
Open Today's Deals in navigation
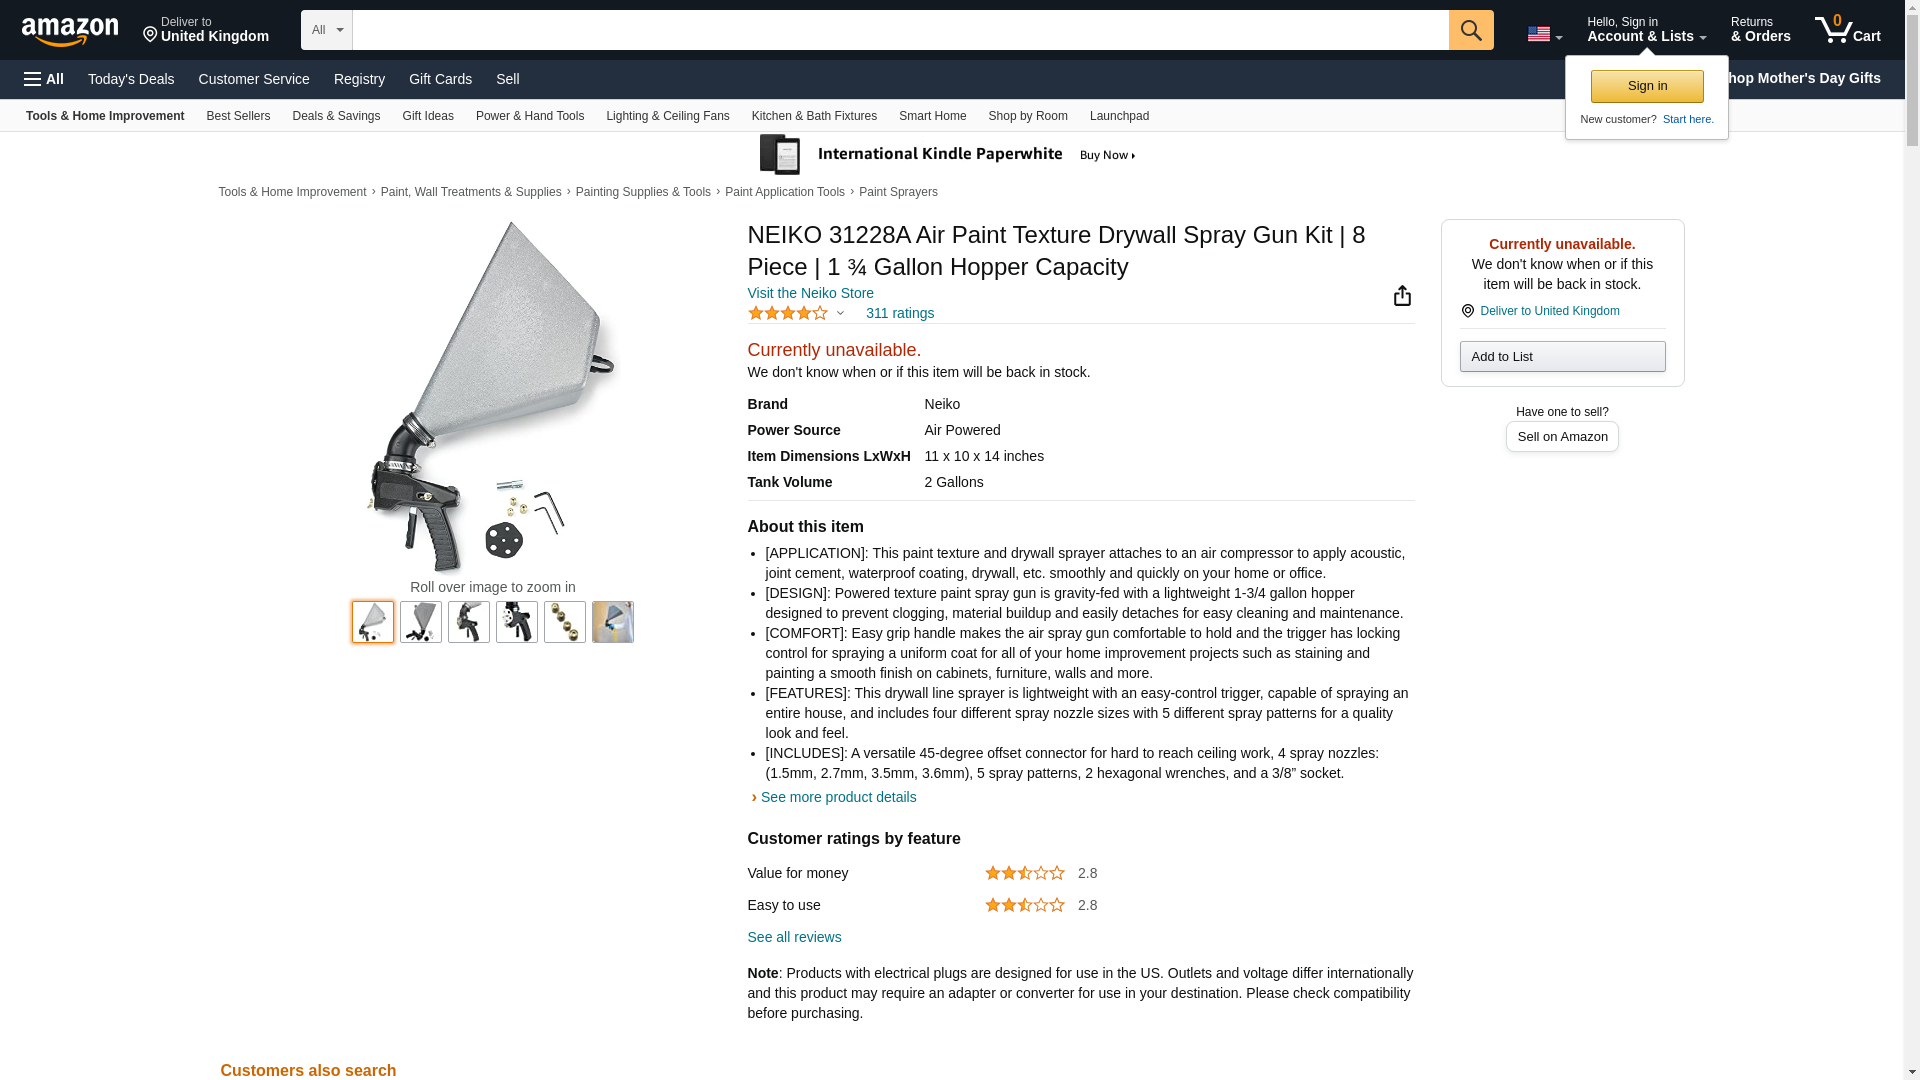coord(131,79)
